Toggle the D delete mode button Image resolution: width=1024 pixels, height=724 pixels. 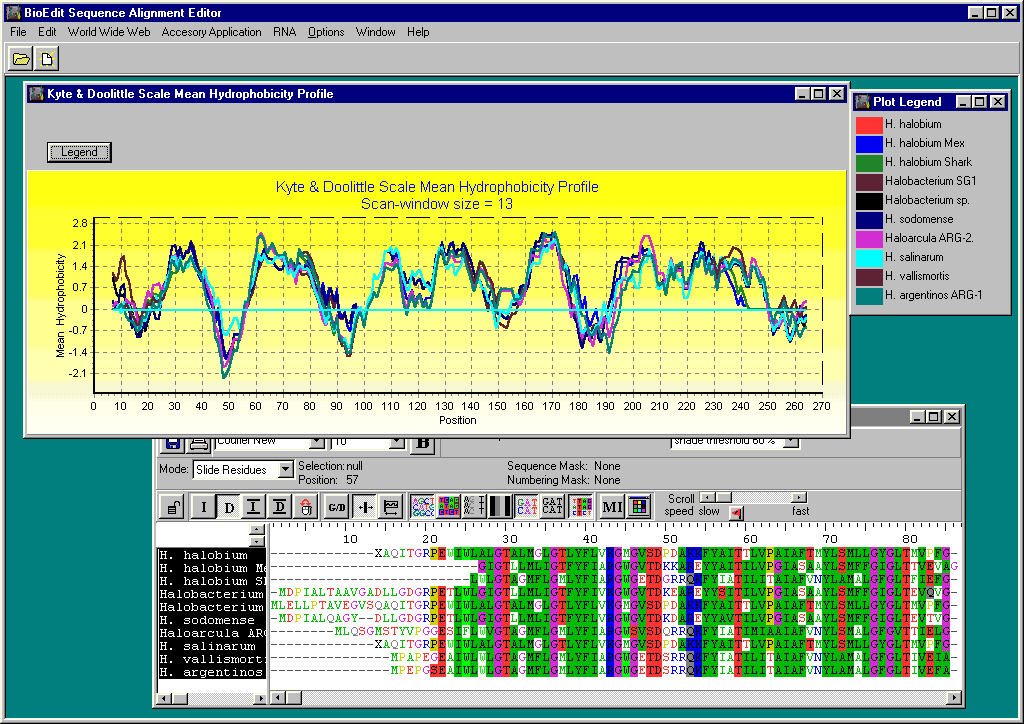[229, 507]
